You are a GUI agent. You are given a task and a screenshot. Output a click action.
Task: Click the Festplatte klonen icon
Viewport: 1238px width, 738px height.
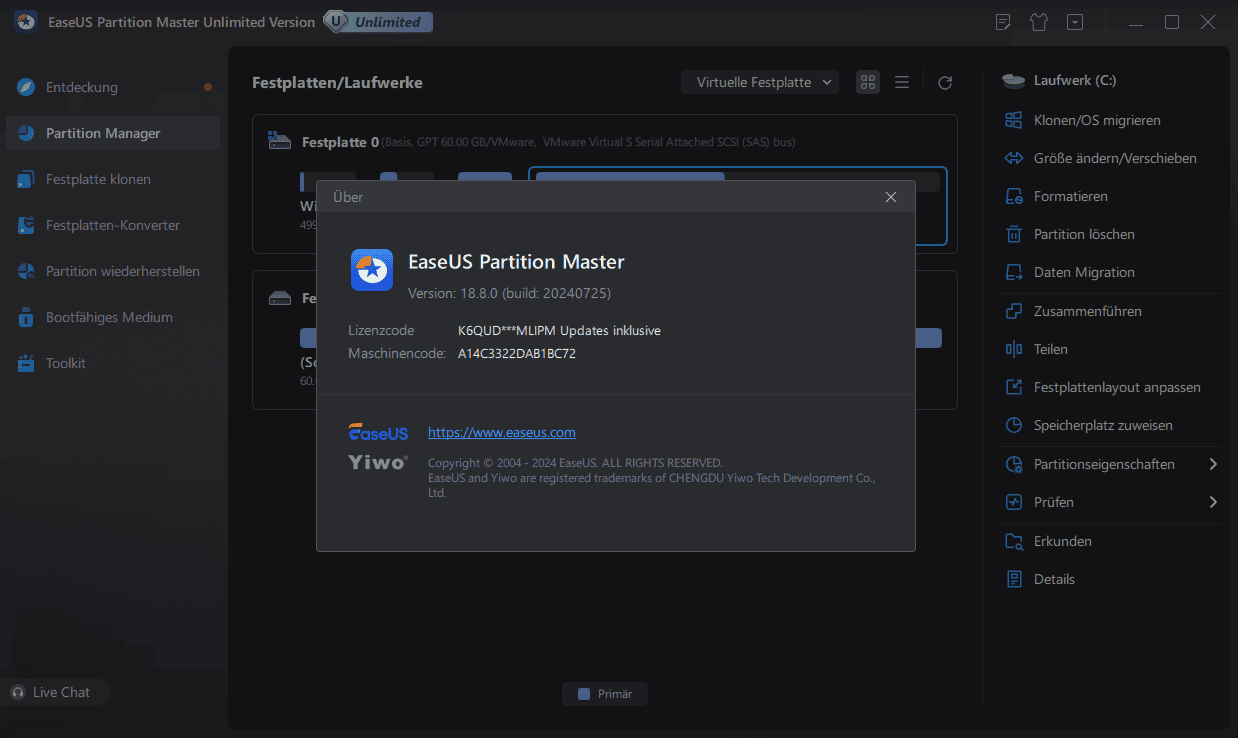pyautogui.click(x=26, y=179)
